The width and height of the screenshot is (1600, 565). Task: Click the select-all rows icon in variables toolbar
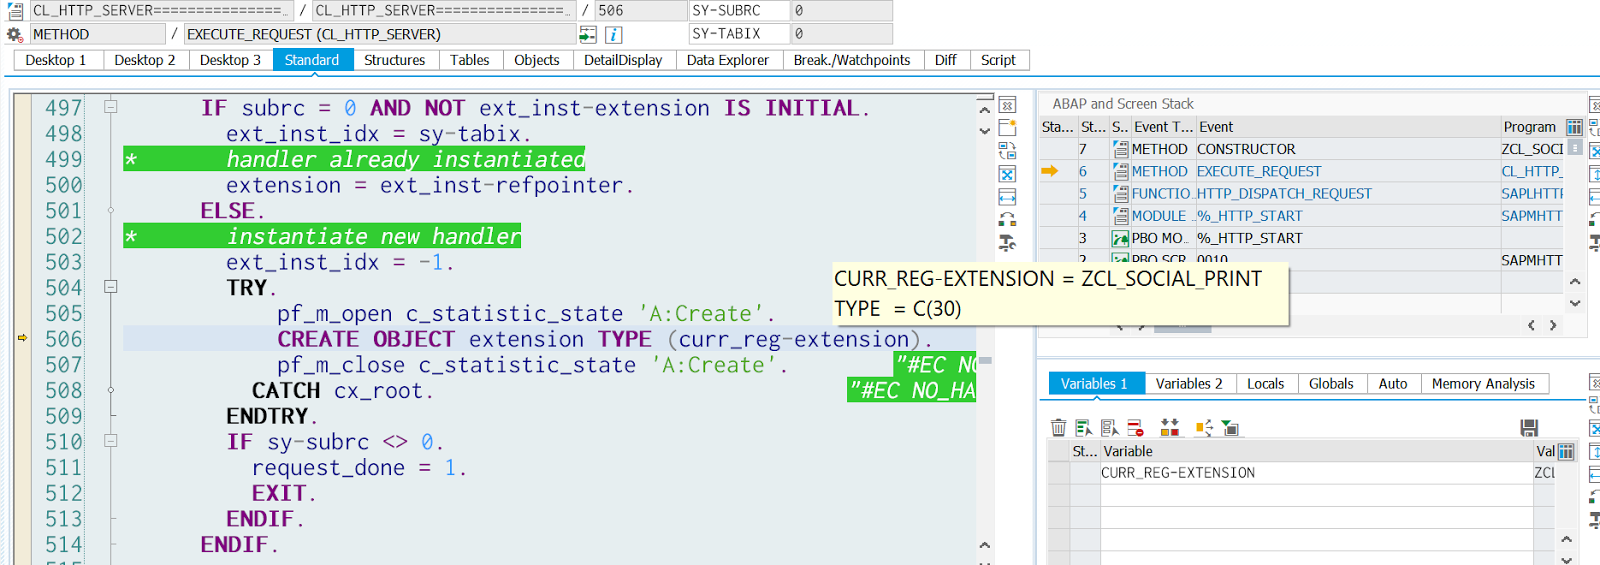[x=1084, y=428]
